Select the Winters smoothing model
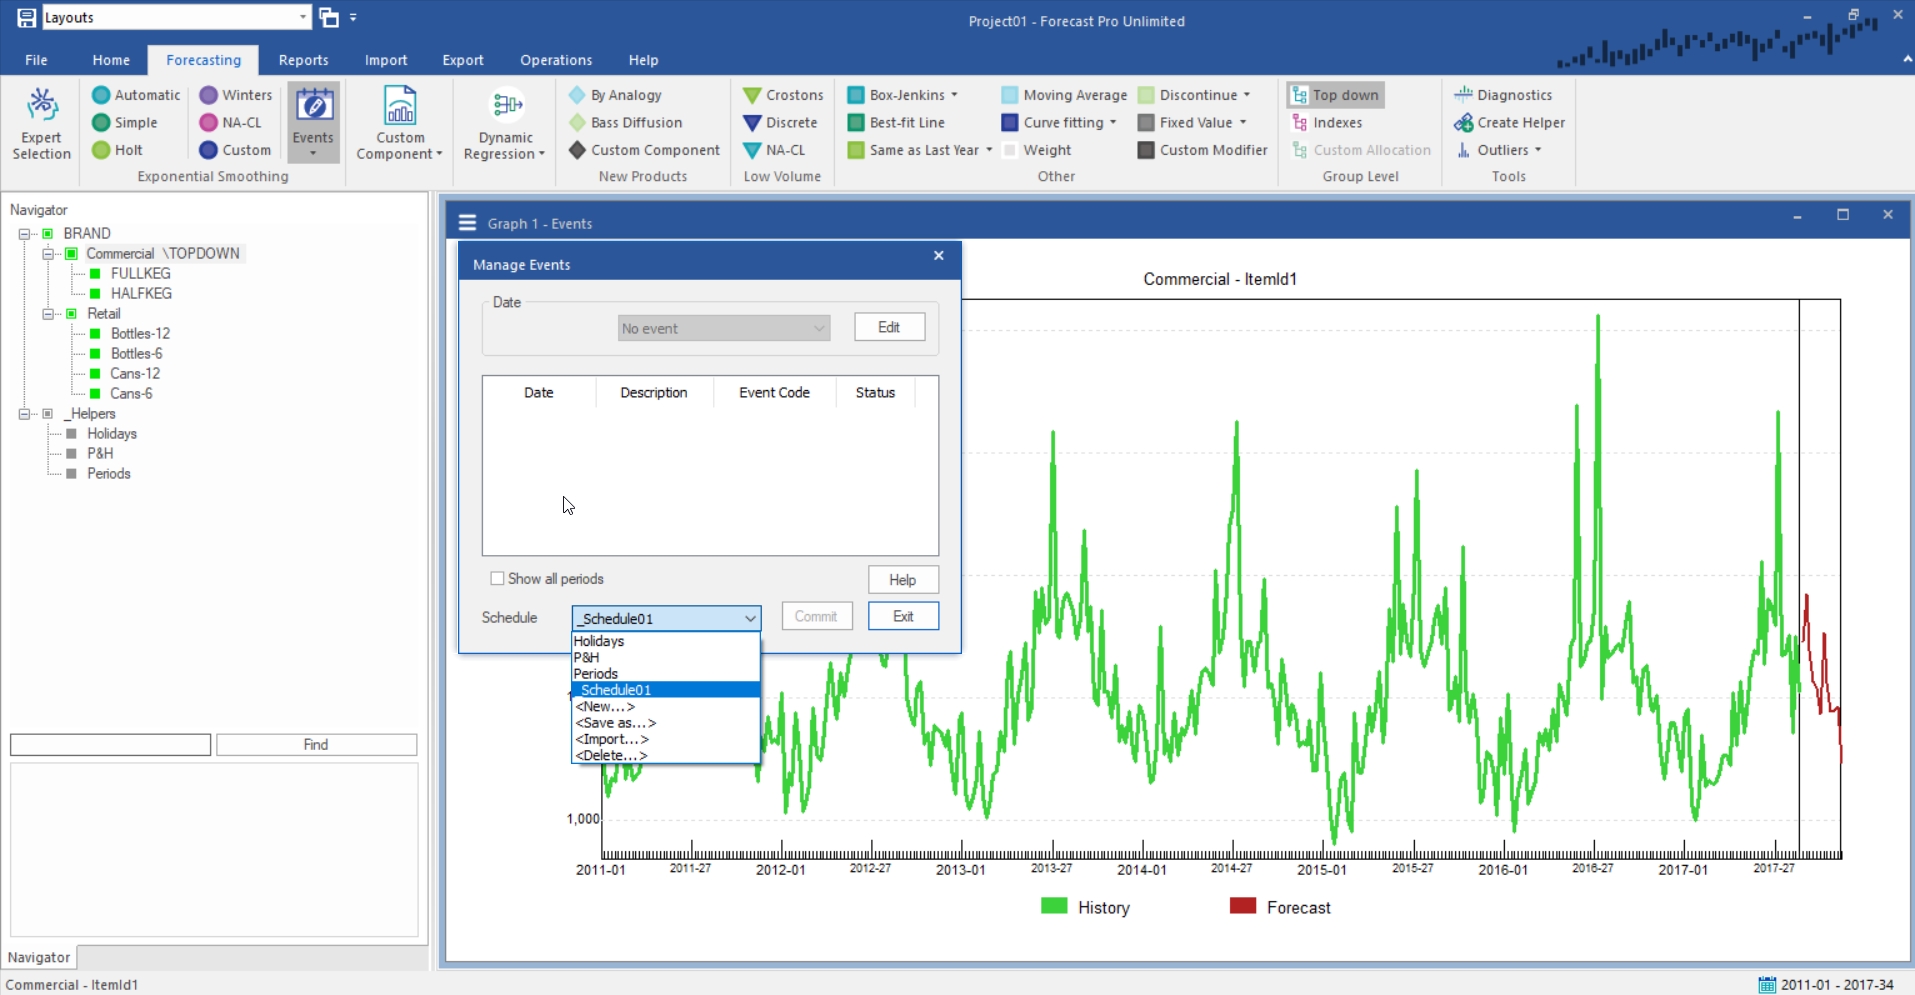 [235, 95]
